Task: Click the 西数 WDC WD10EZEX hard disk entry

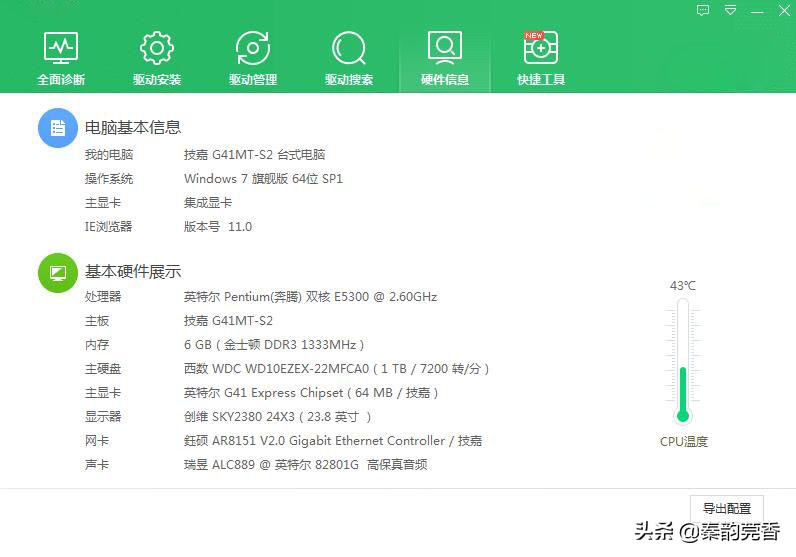Action: tap(336, 369)
